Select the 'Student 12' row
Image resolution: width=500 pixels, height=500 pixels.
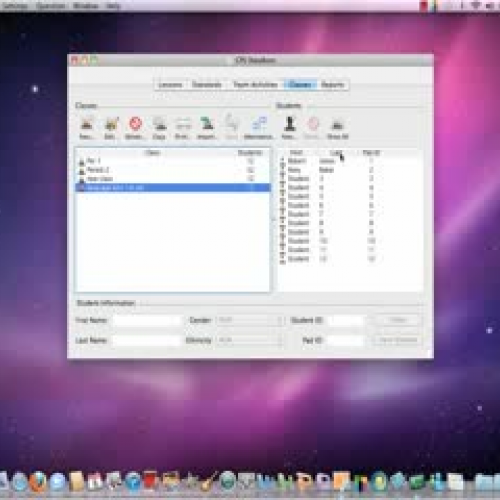point(350,259)
